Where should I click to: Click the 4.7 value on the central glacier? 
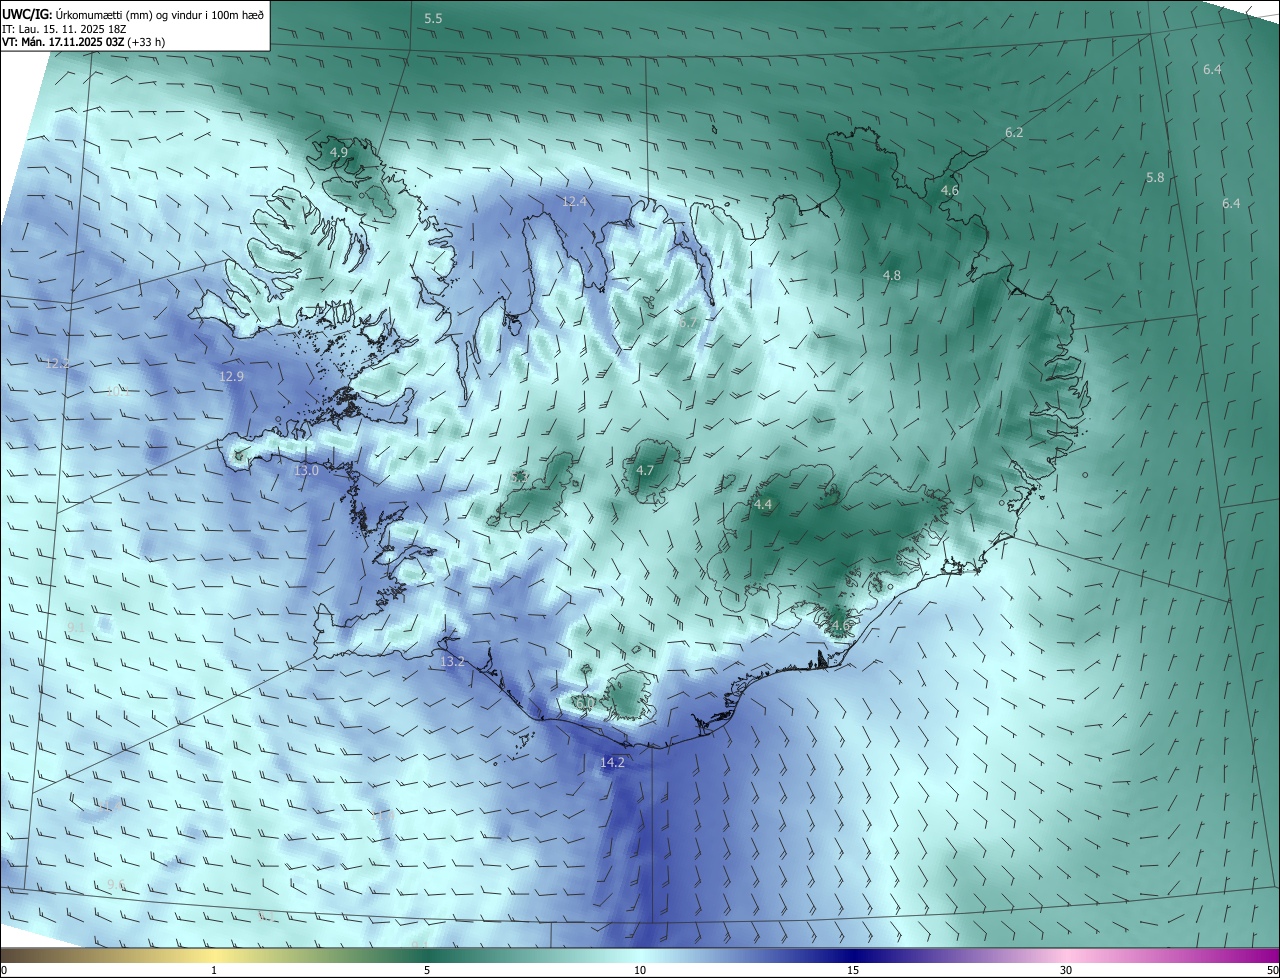[645, 470]
